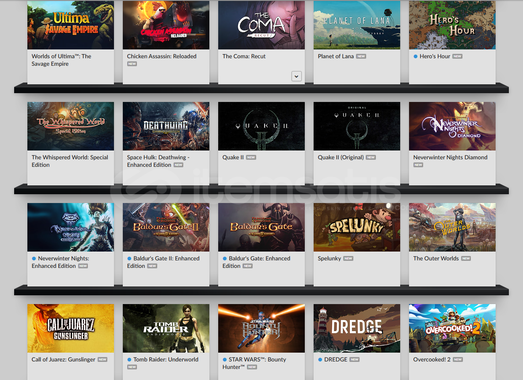This screenshot has height=380, width=523.
Task: Open The Whispered World: Special Edition title
Action: point(70,161)
